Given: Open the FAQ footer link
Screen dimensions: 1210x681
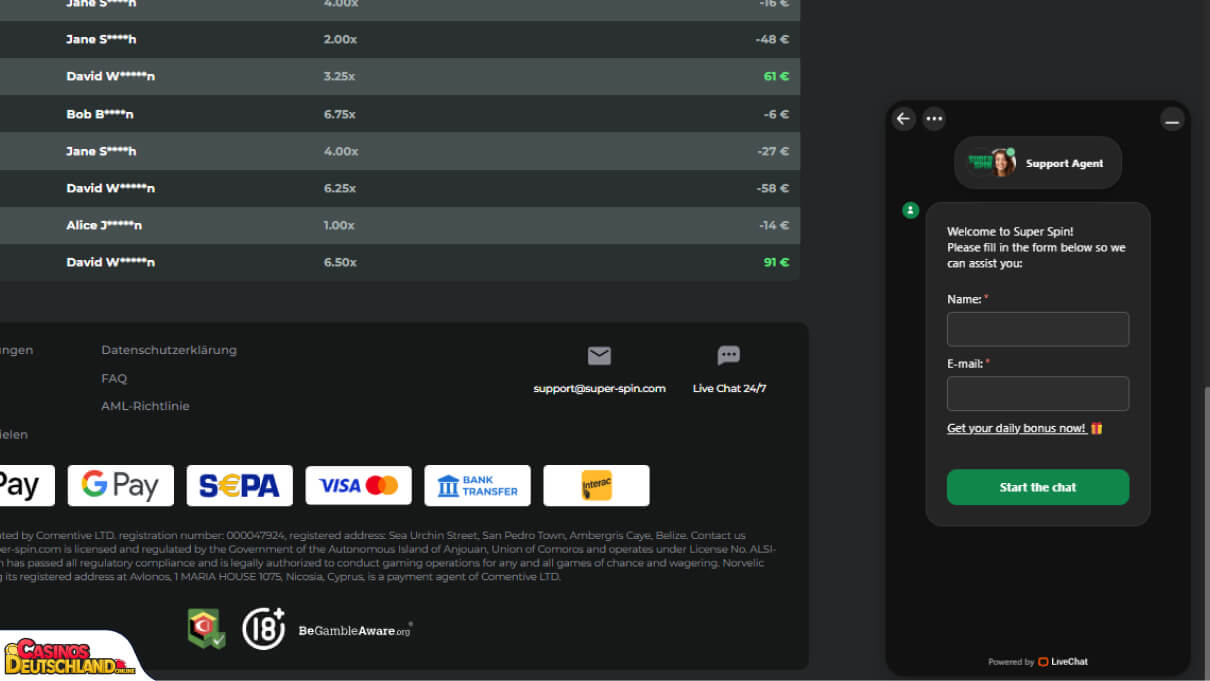Looking at the screenshot, I should (x=114, y=378).
